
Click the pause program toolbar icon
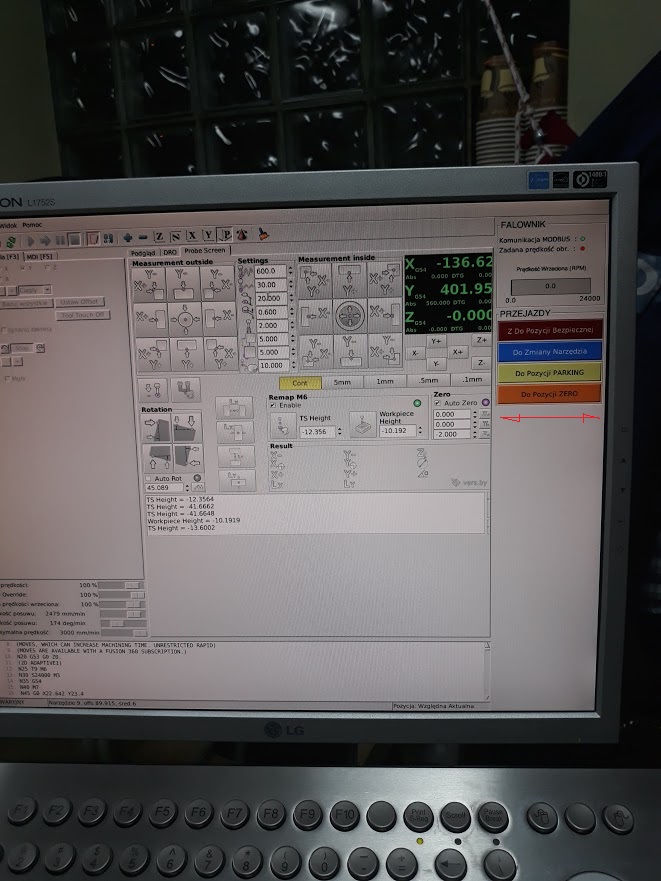60,240
